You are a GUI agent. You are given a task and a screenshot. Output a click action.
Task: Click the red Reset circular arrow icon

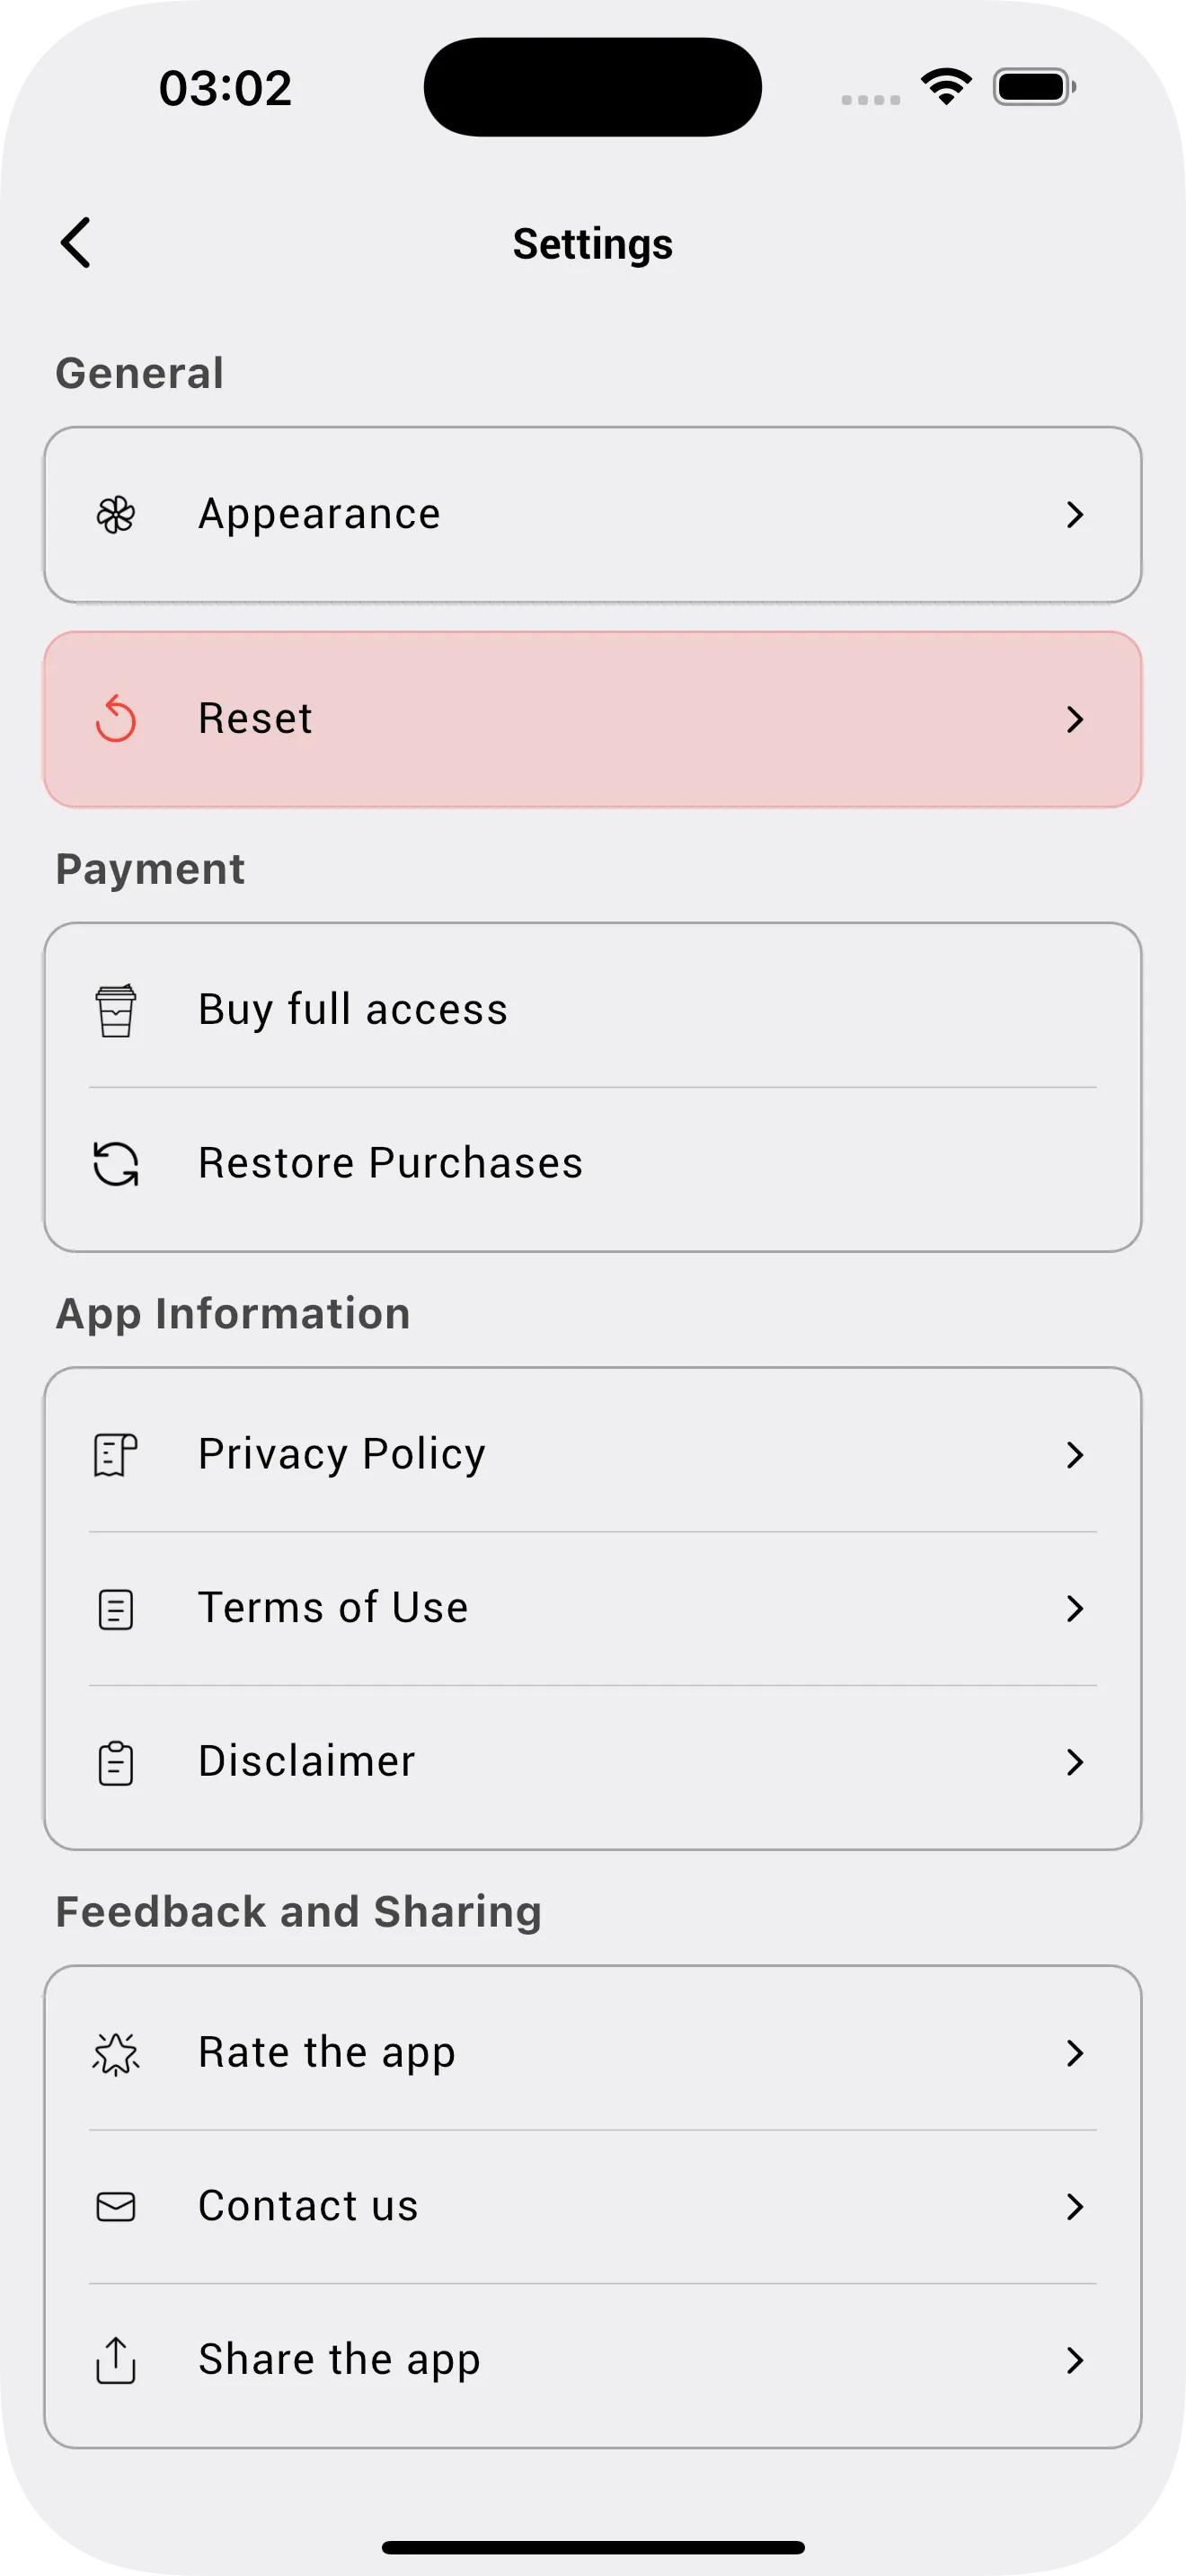[x=116, y=719]
